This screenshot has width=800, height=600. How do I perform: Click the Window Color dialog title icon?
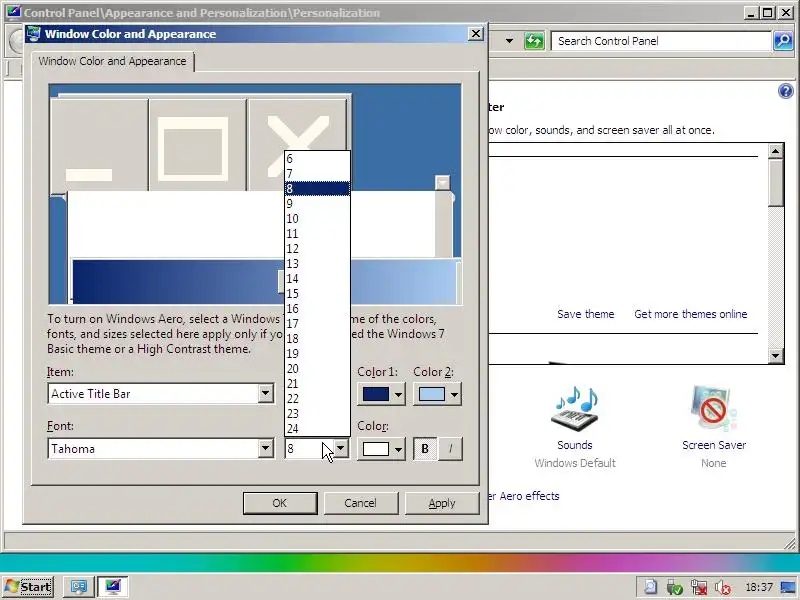pyautogui.click(x=34, y=34)
